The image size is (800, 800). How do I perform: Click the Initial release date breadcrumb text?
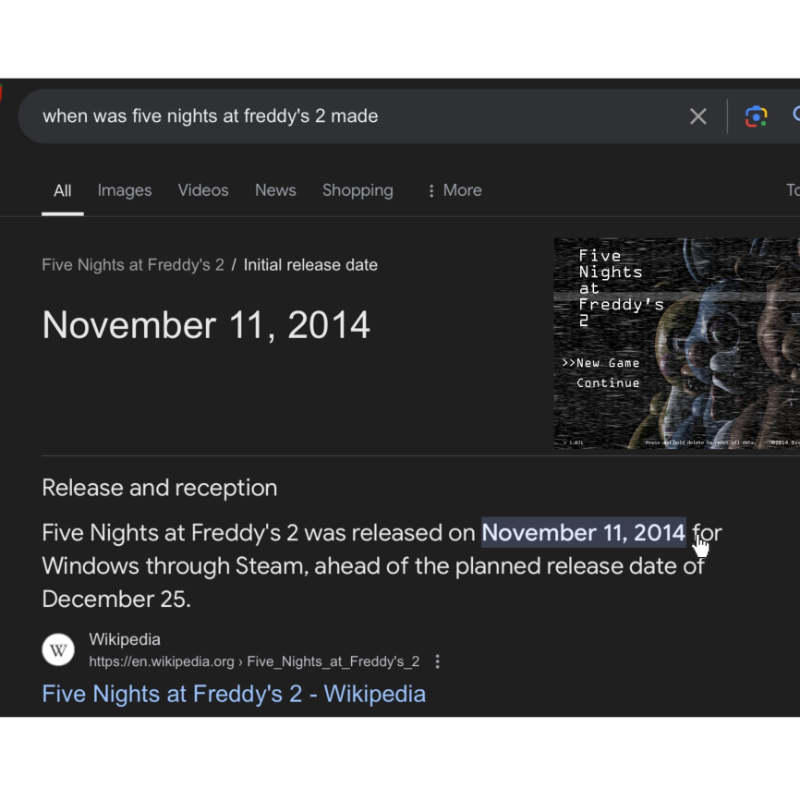[310, 265]
